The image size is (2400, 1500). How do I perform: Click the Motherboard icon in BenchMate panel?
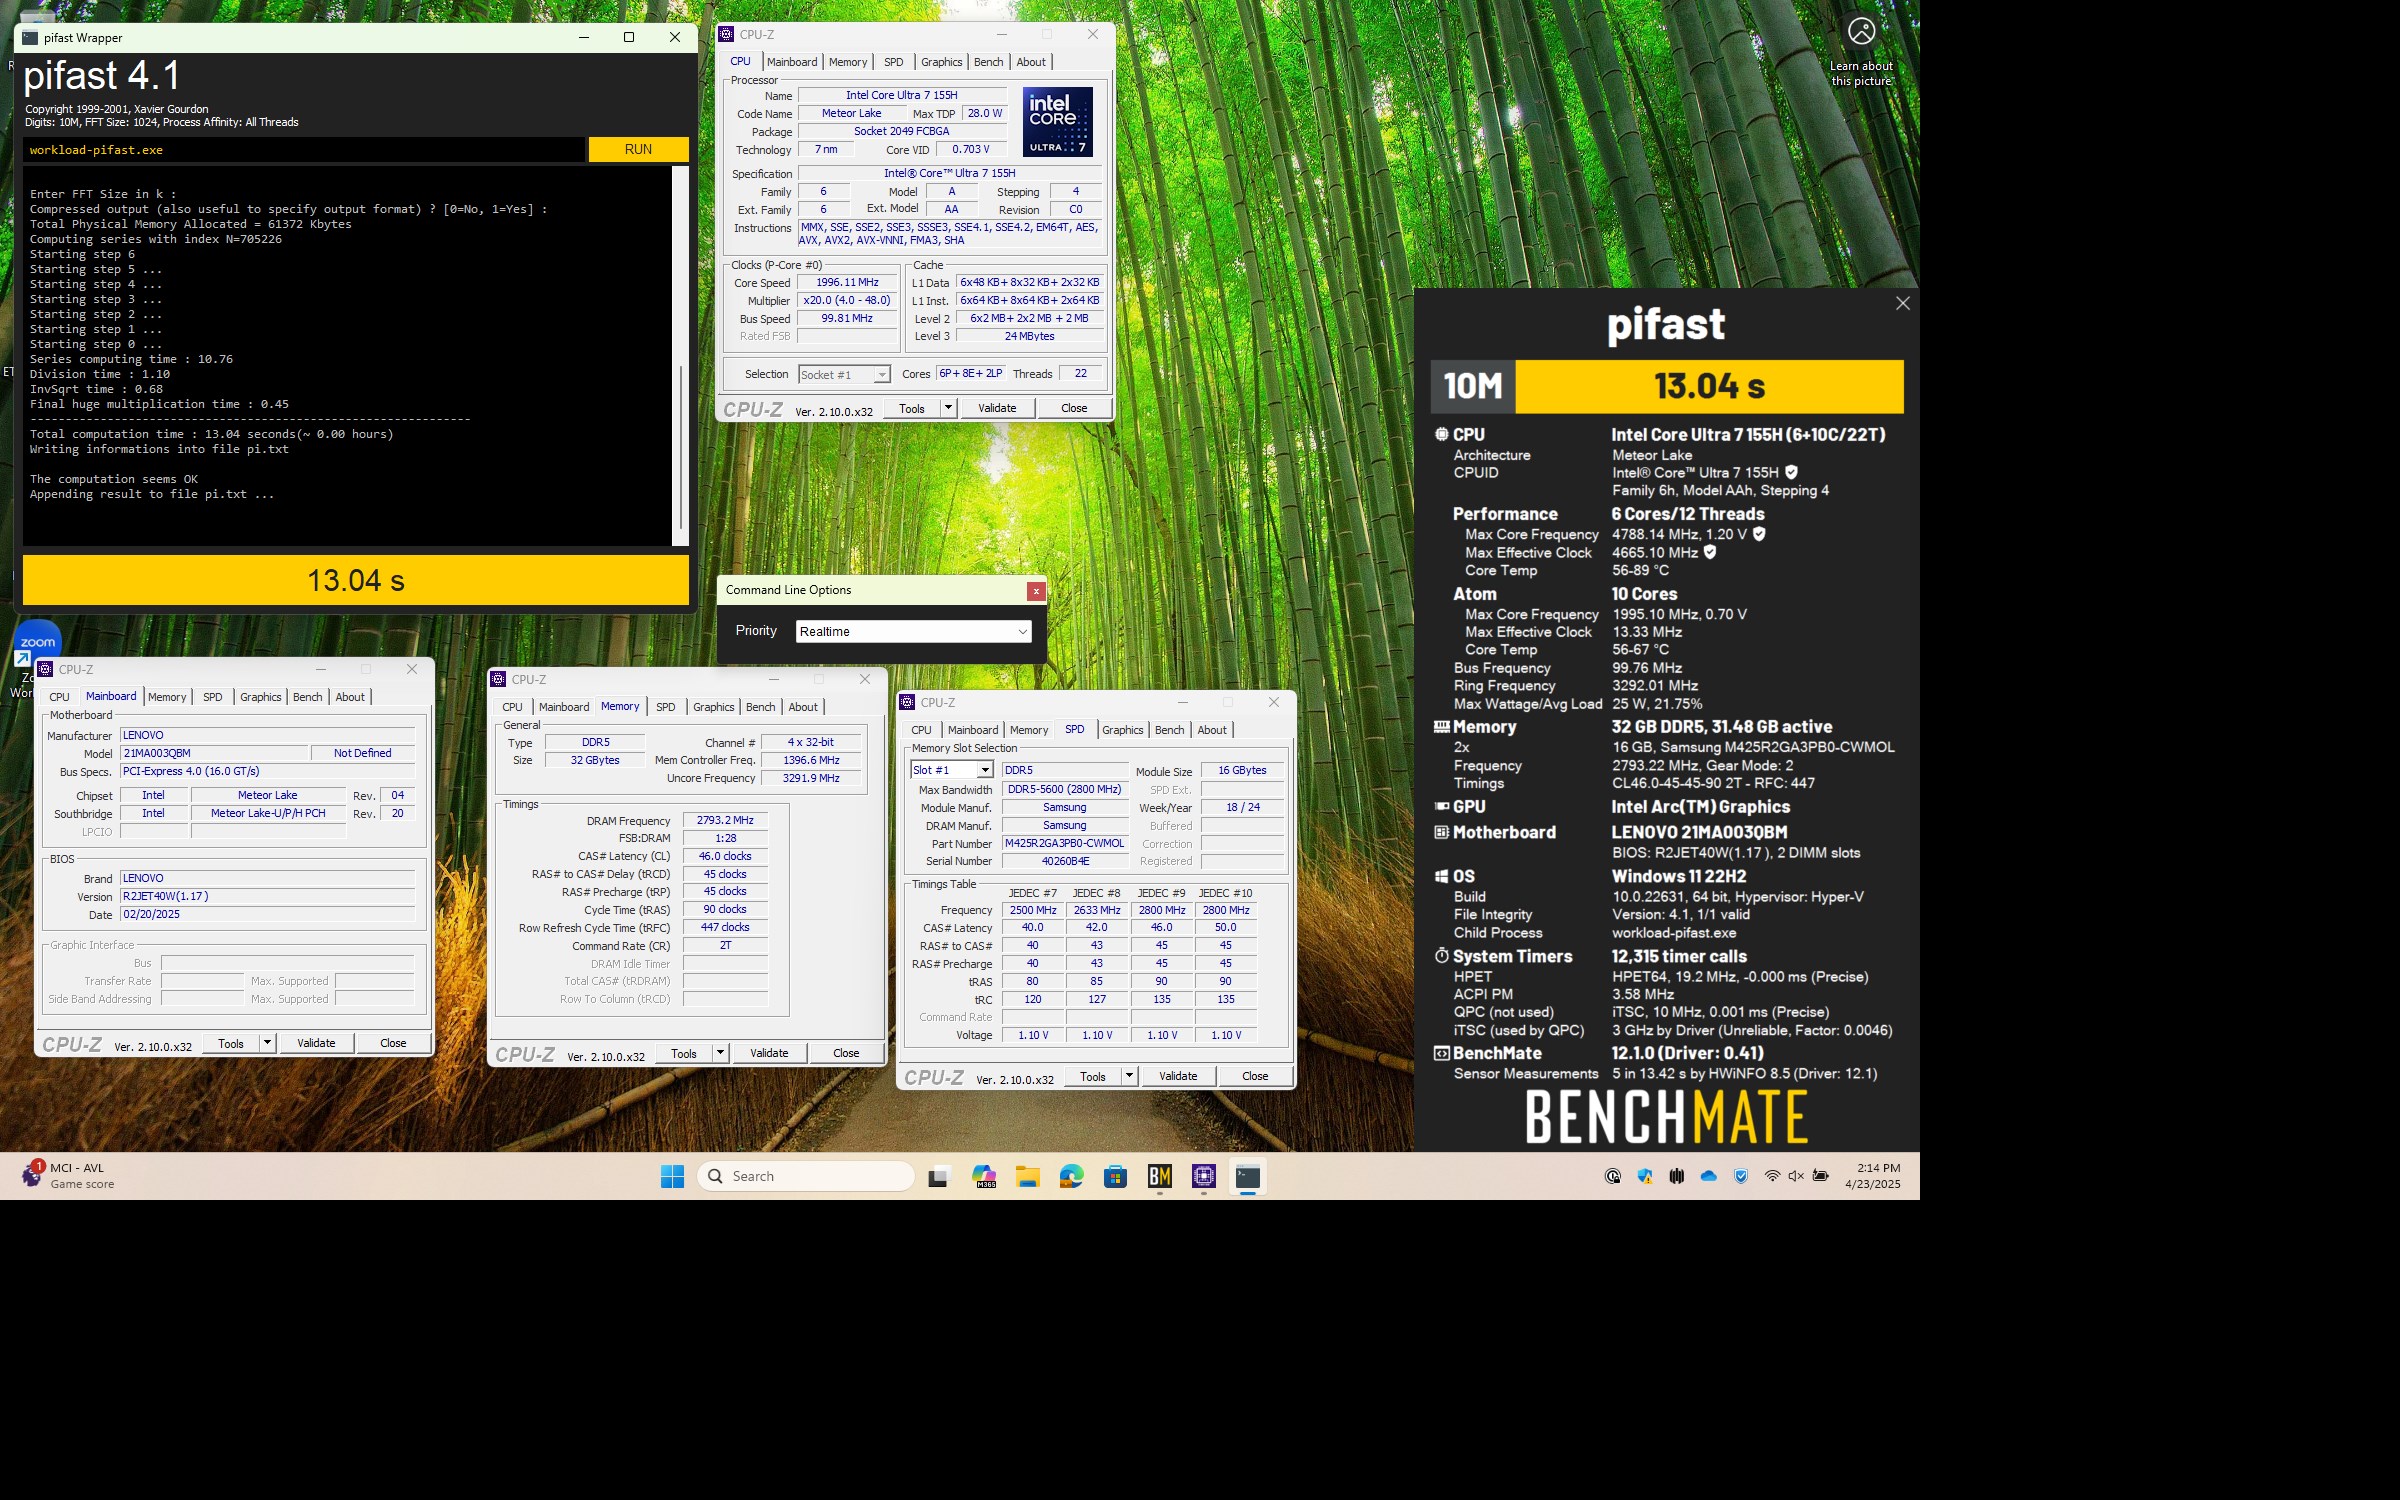click(1441, 832)
